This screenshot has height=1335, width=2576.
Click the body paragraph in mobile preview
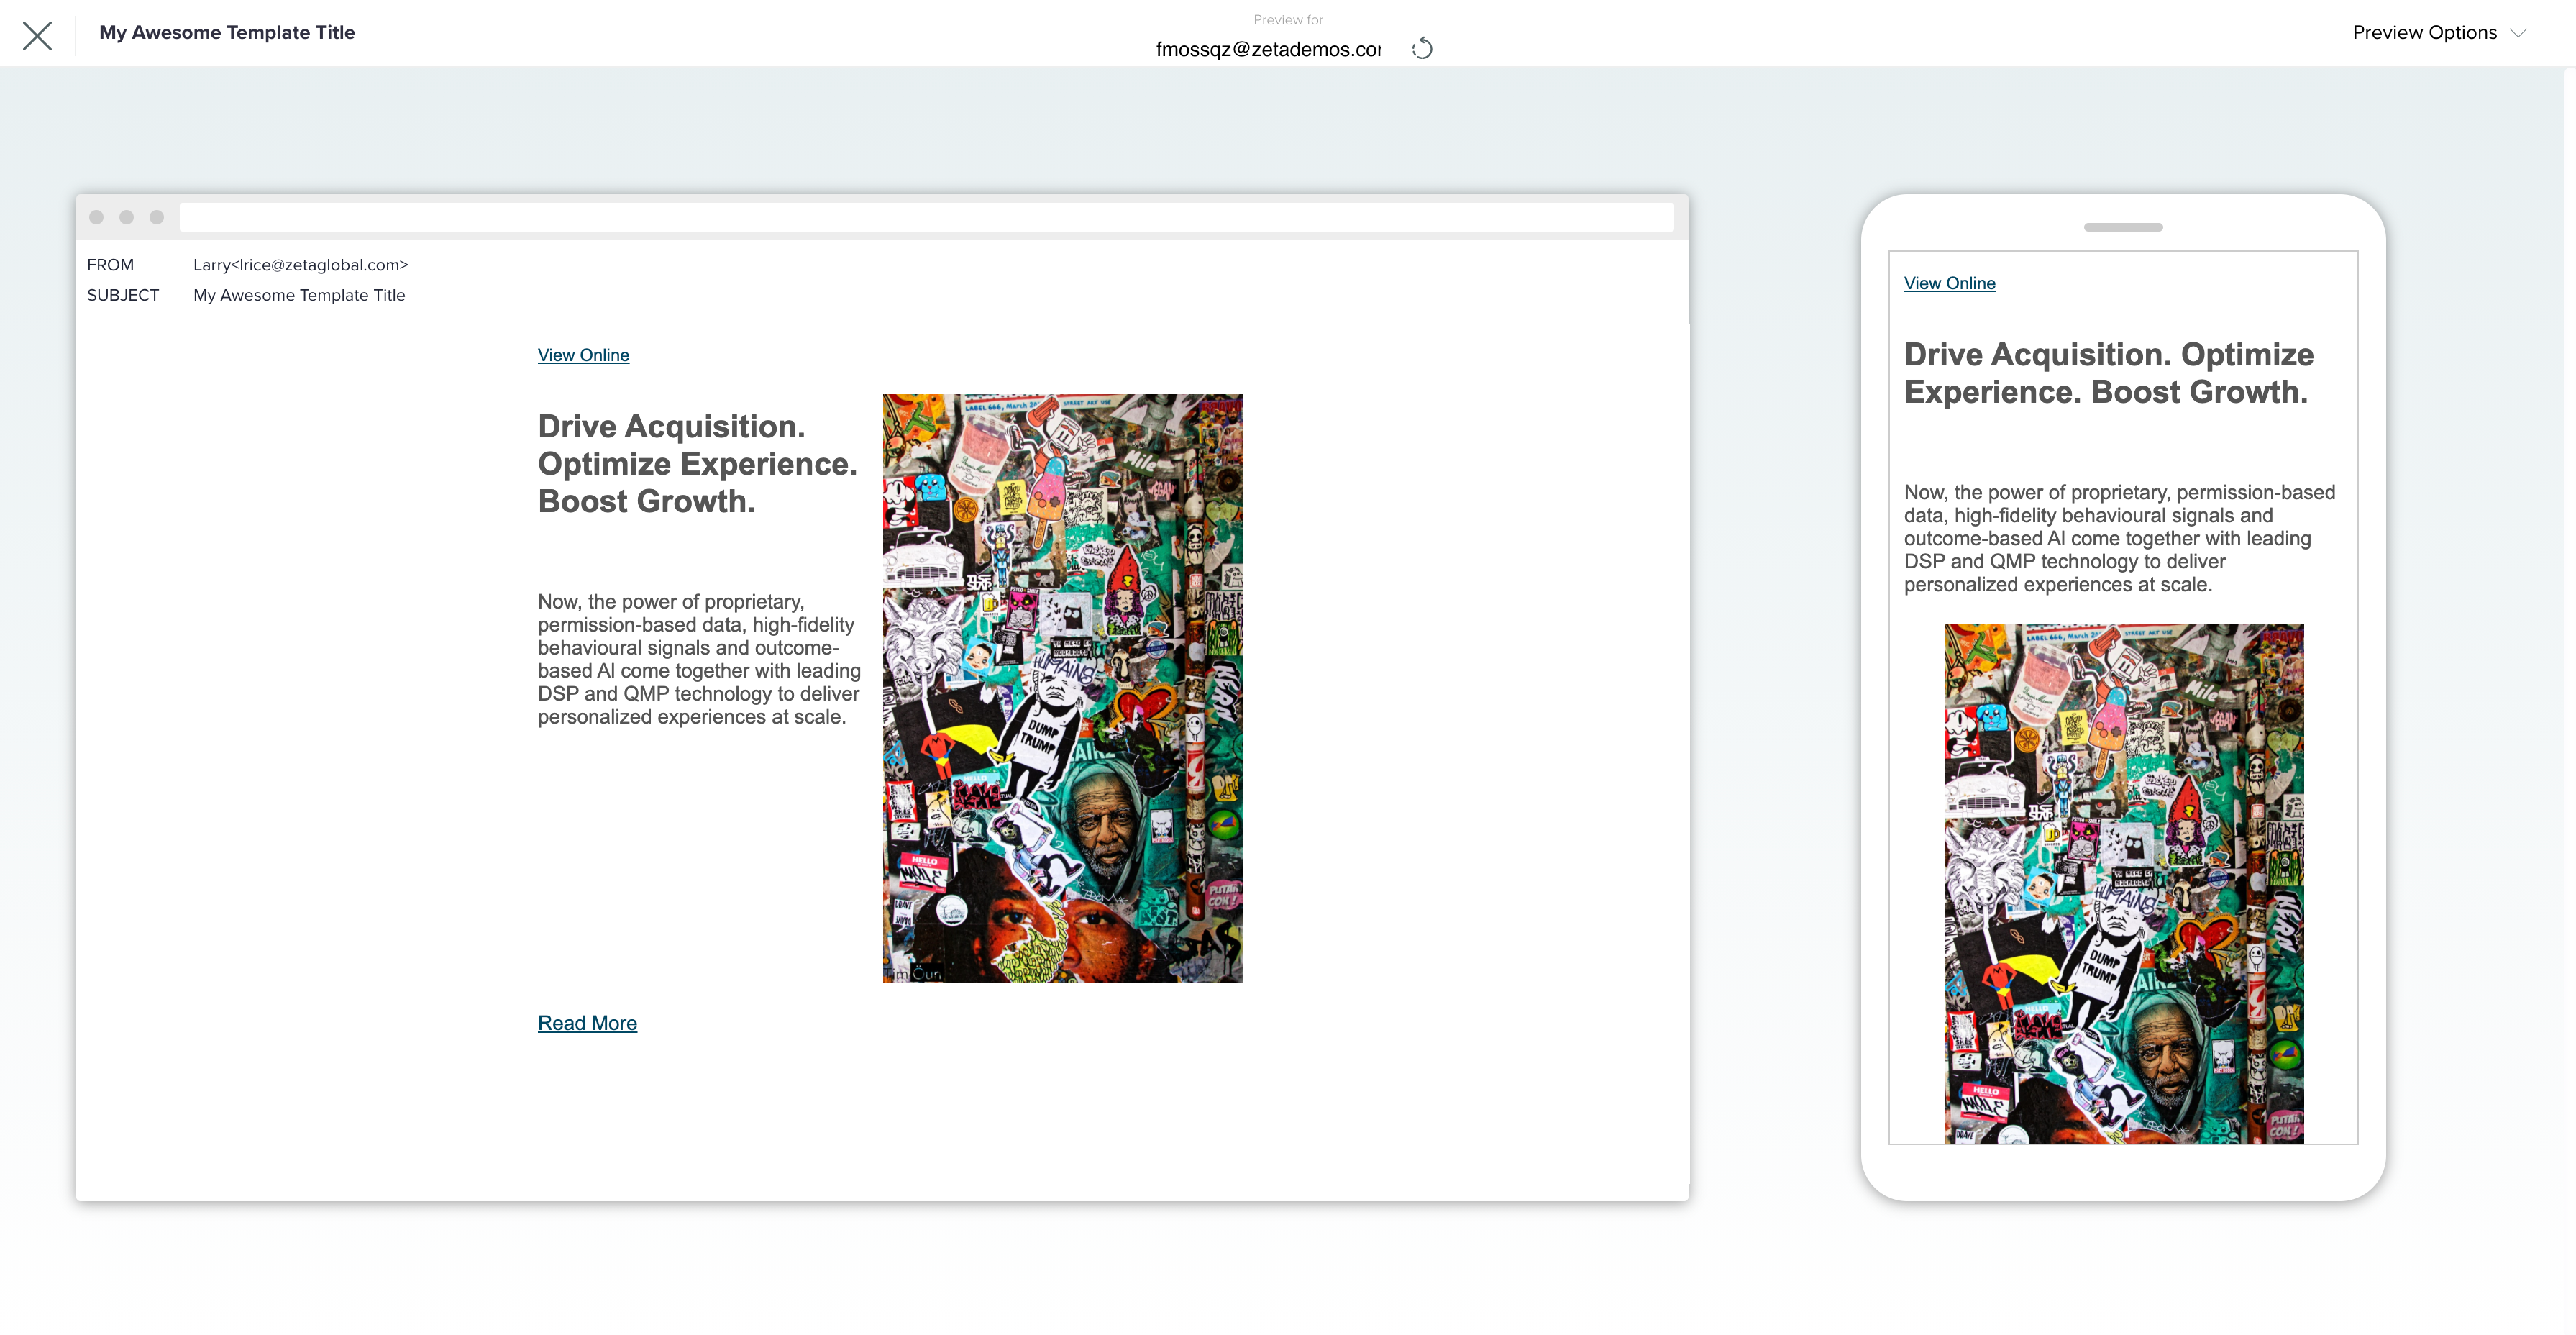(x=2119, y=538)
